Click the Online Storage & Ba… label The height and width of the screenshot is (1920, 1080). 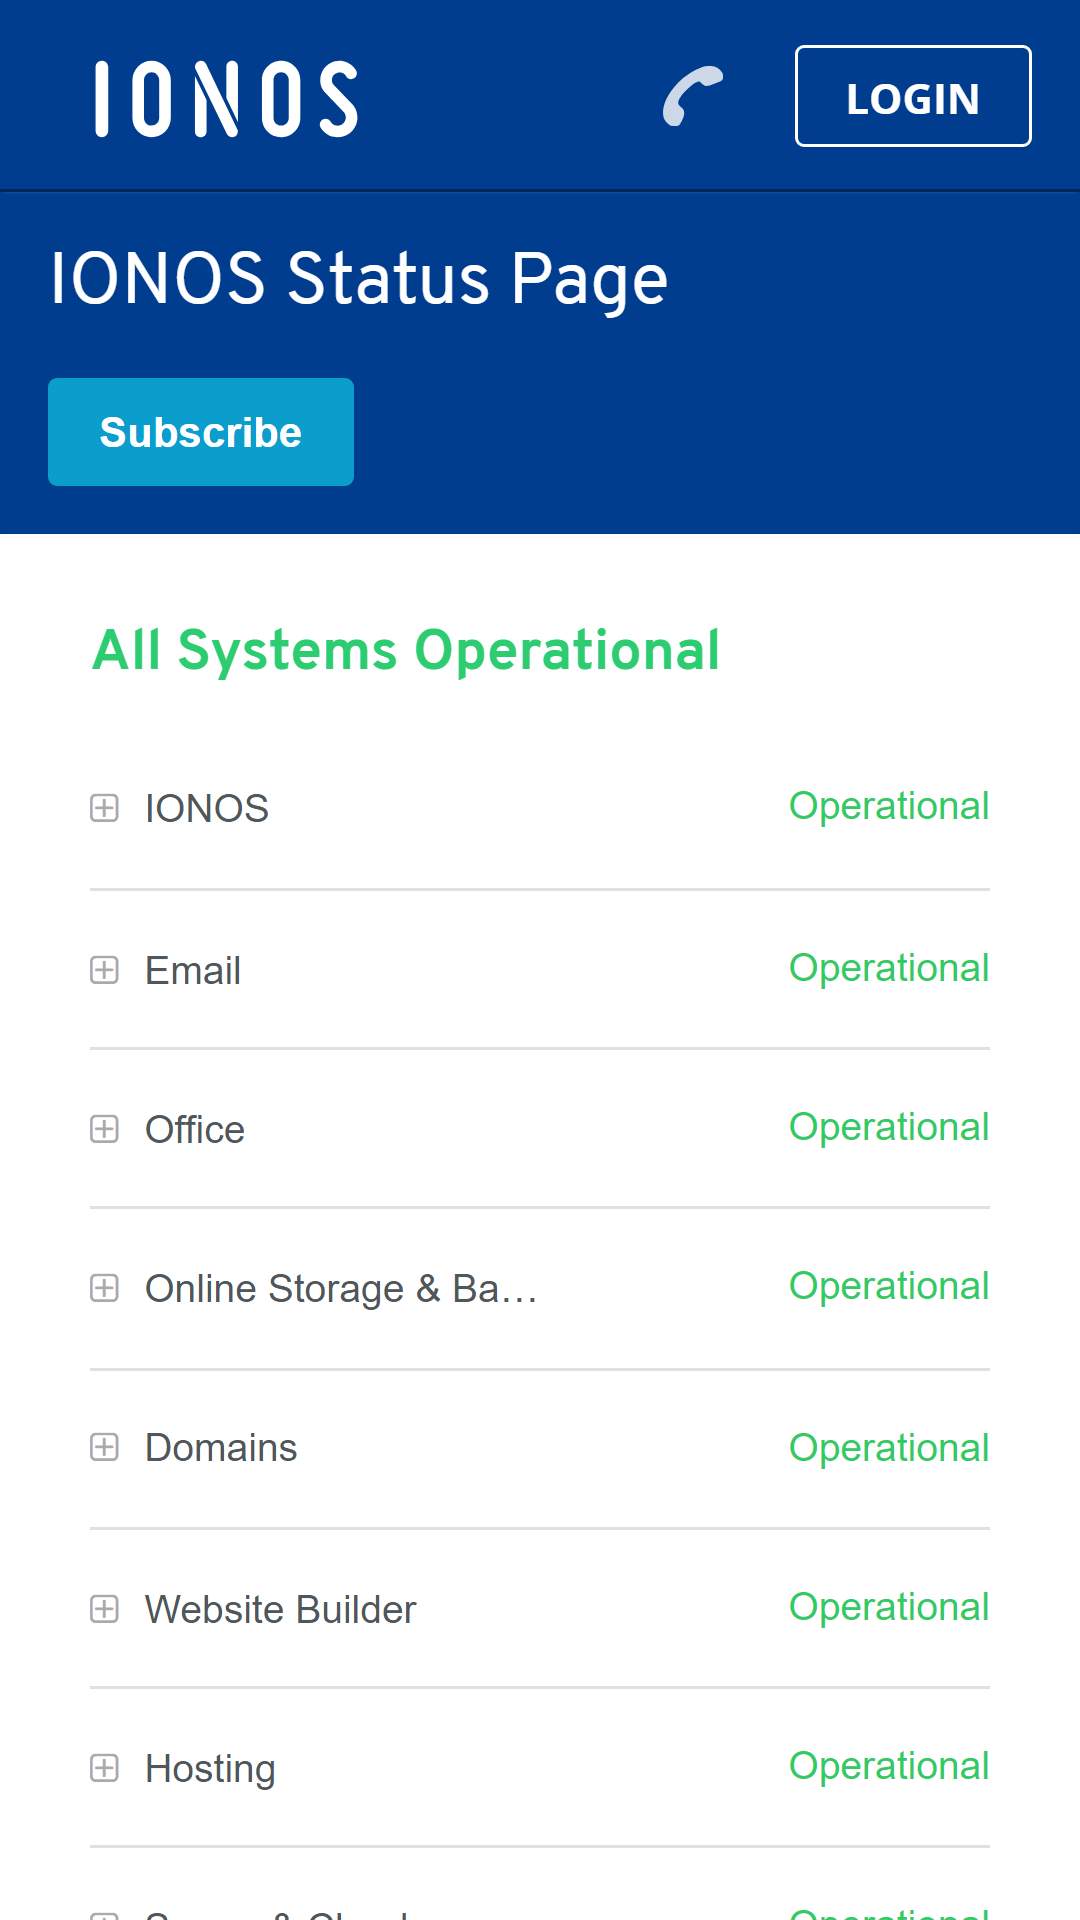341,1288
